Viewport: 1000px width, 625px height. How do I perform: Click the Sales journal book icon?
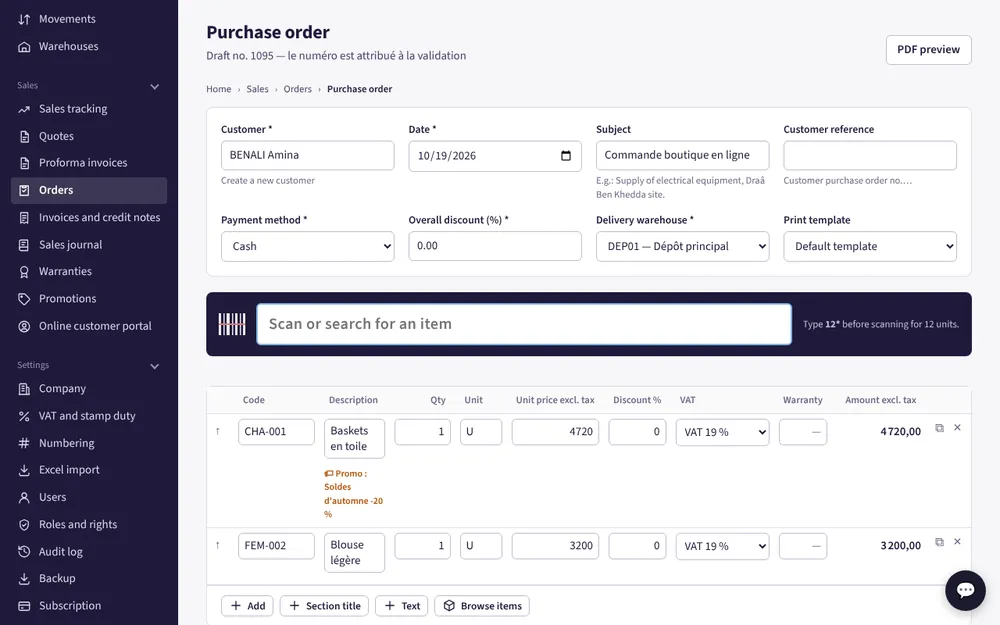(x=24, y=245)
